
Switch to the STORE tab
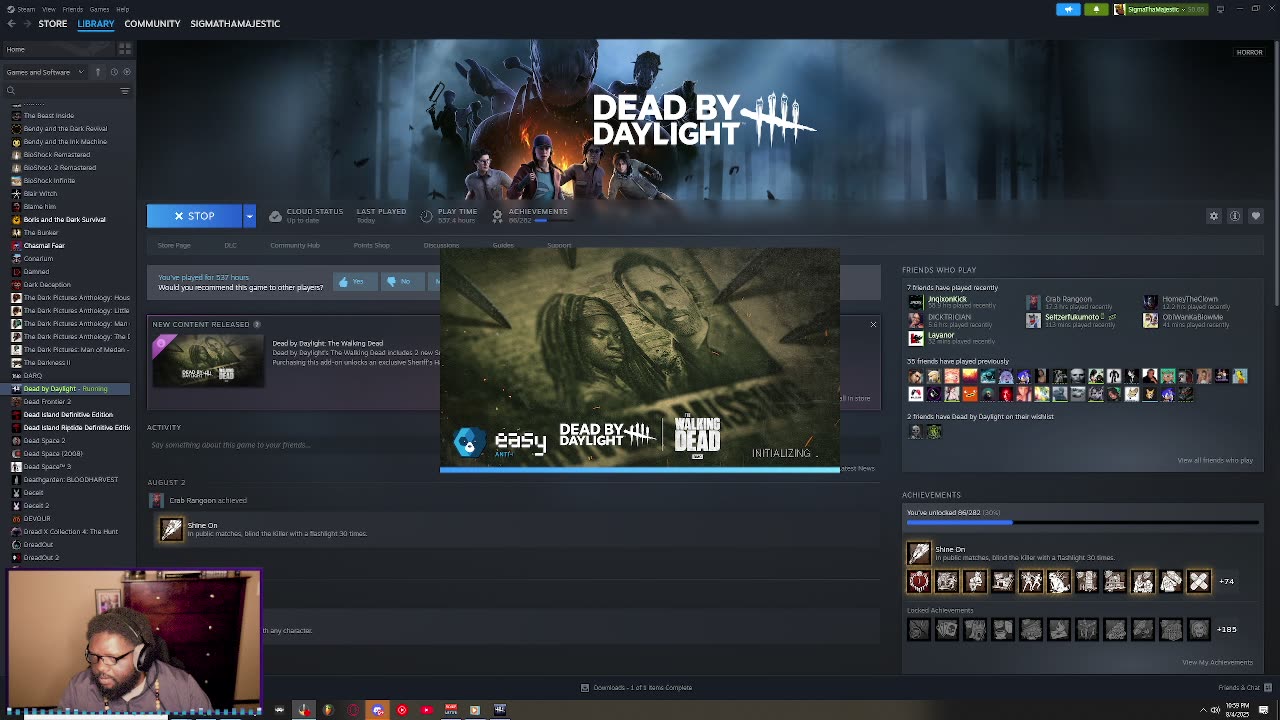[53, 23]
